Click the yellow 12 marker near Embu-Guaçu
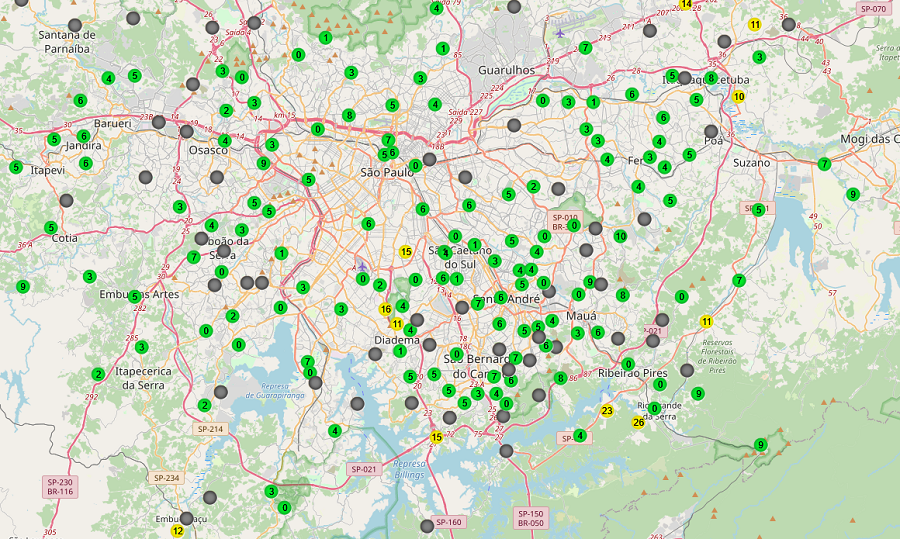The height and width of the screenshot is (539, 900). point(178,531)
